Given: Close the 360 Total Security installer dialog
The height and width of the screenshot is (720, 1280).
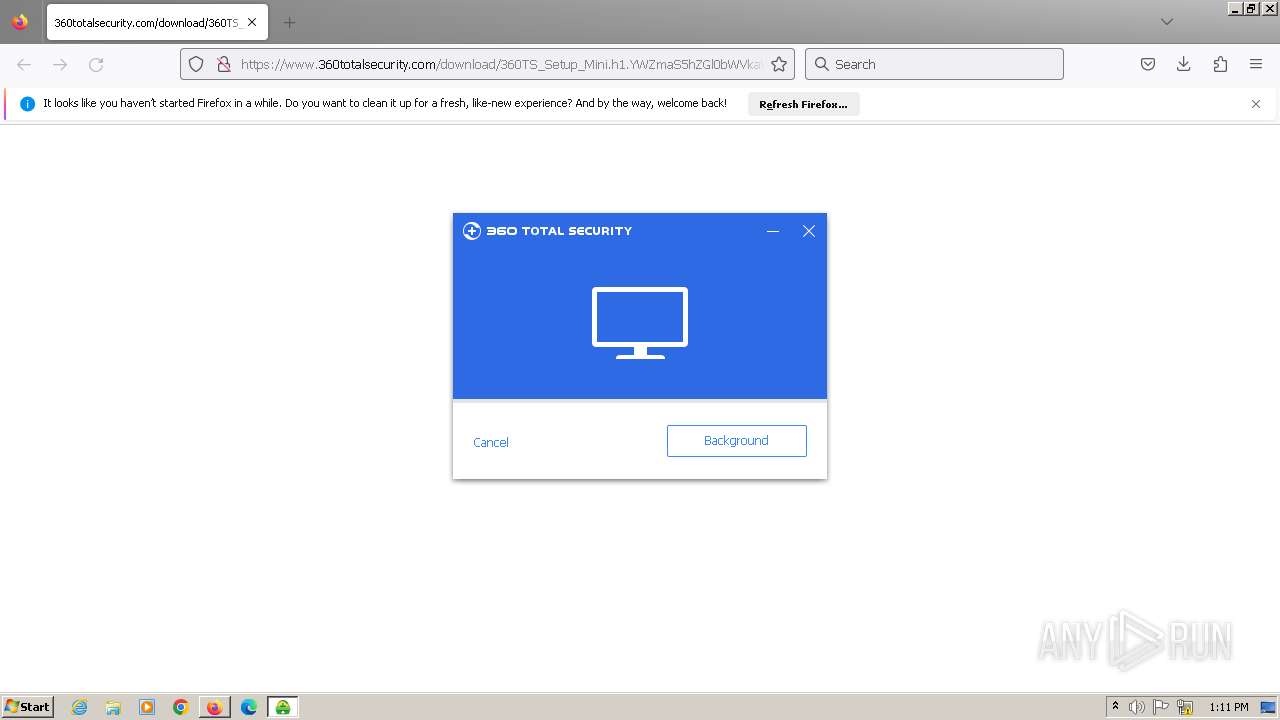Looking at the screenshot, I should pyautogui.click(x=809, y=231).
